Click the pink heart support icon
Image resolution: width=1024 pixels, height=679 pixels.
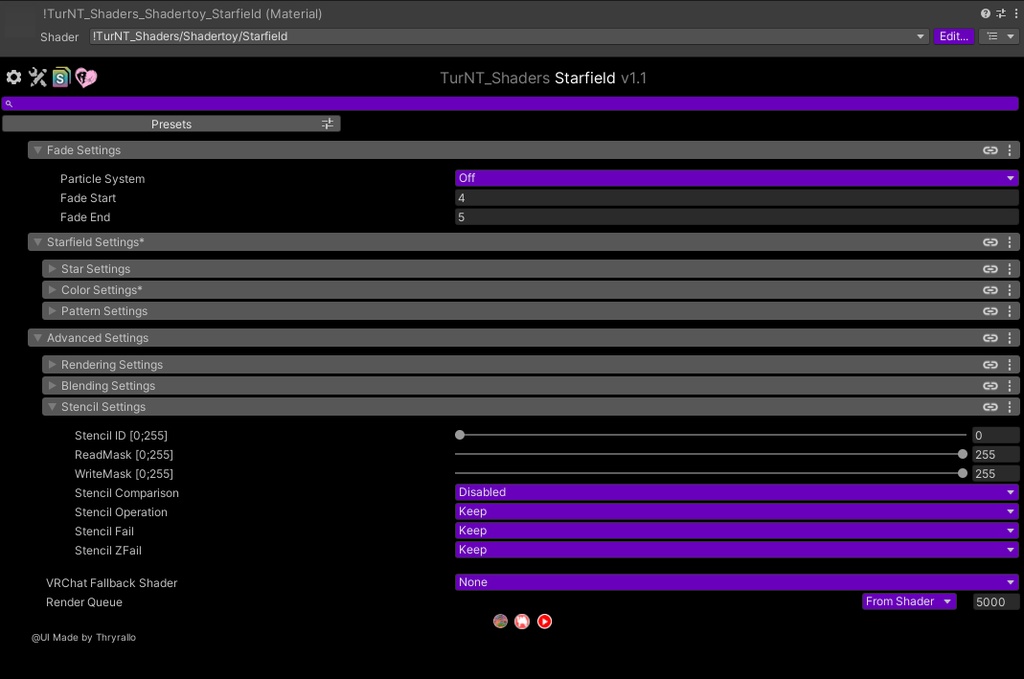[85, 77]
